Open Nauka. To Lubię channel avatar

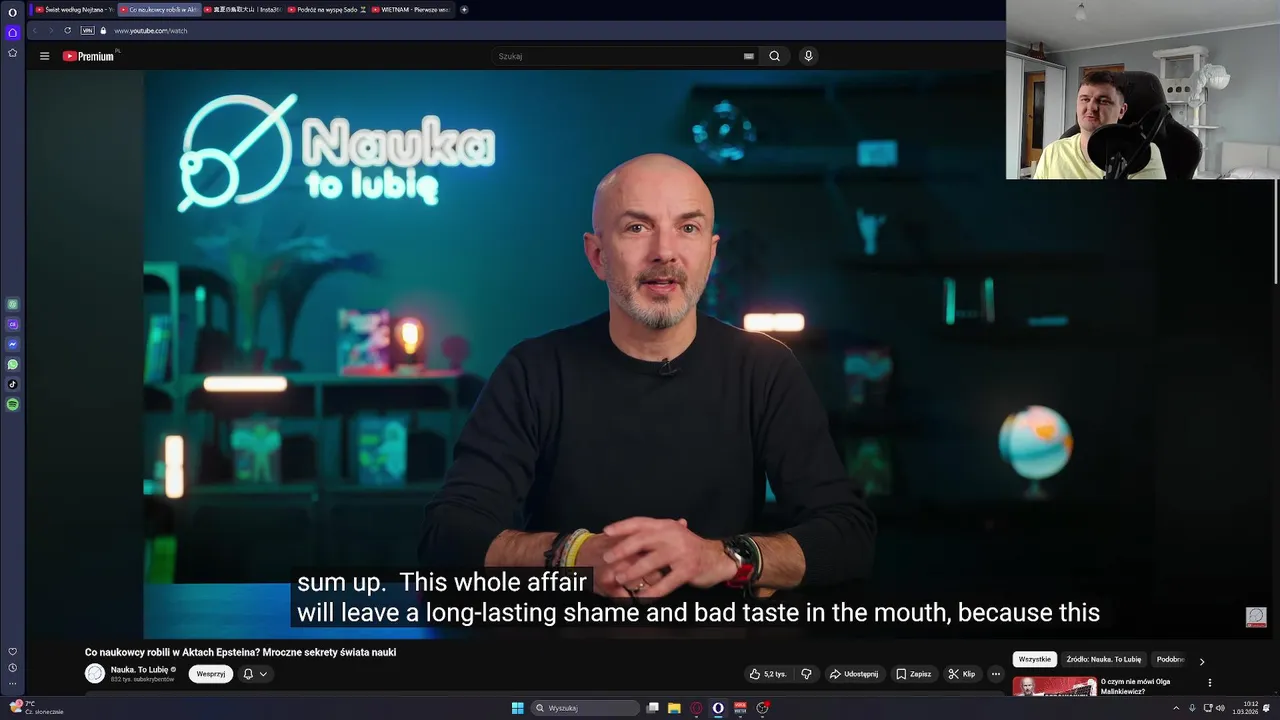(95, 674)
